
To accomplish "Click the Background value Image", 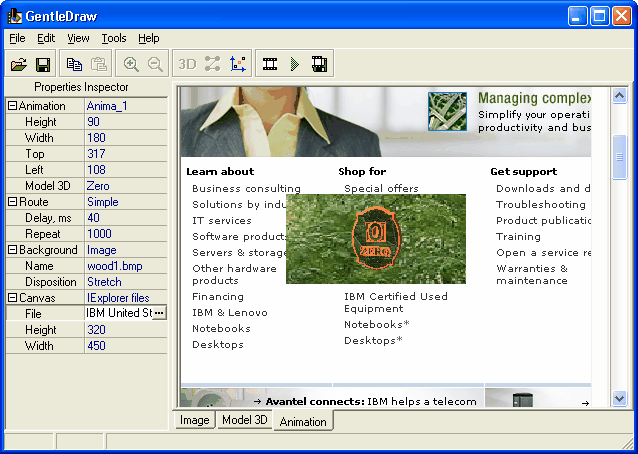I will coord(102,250).
